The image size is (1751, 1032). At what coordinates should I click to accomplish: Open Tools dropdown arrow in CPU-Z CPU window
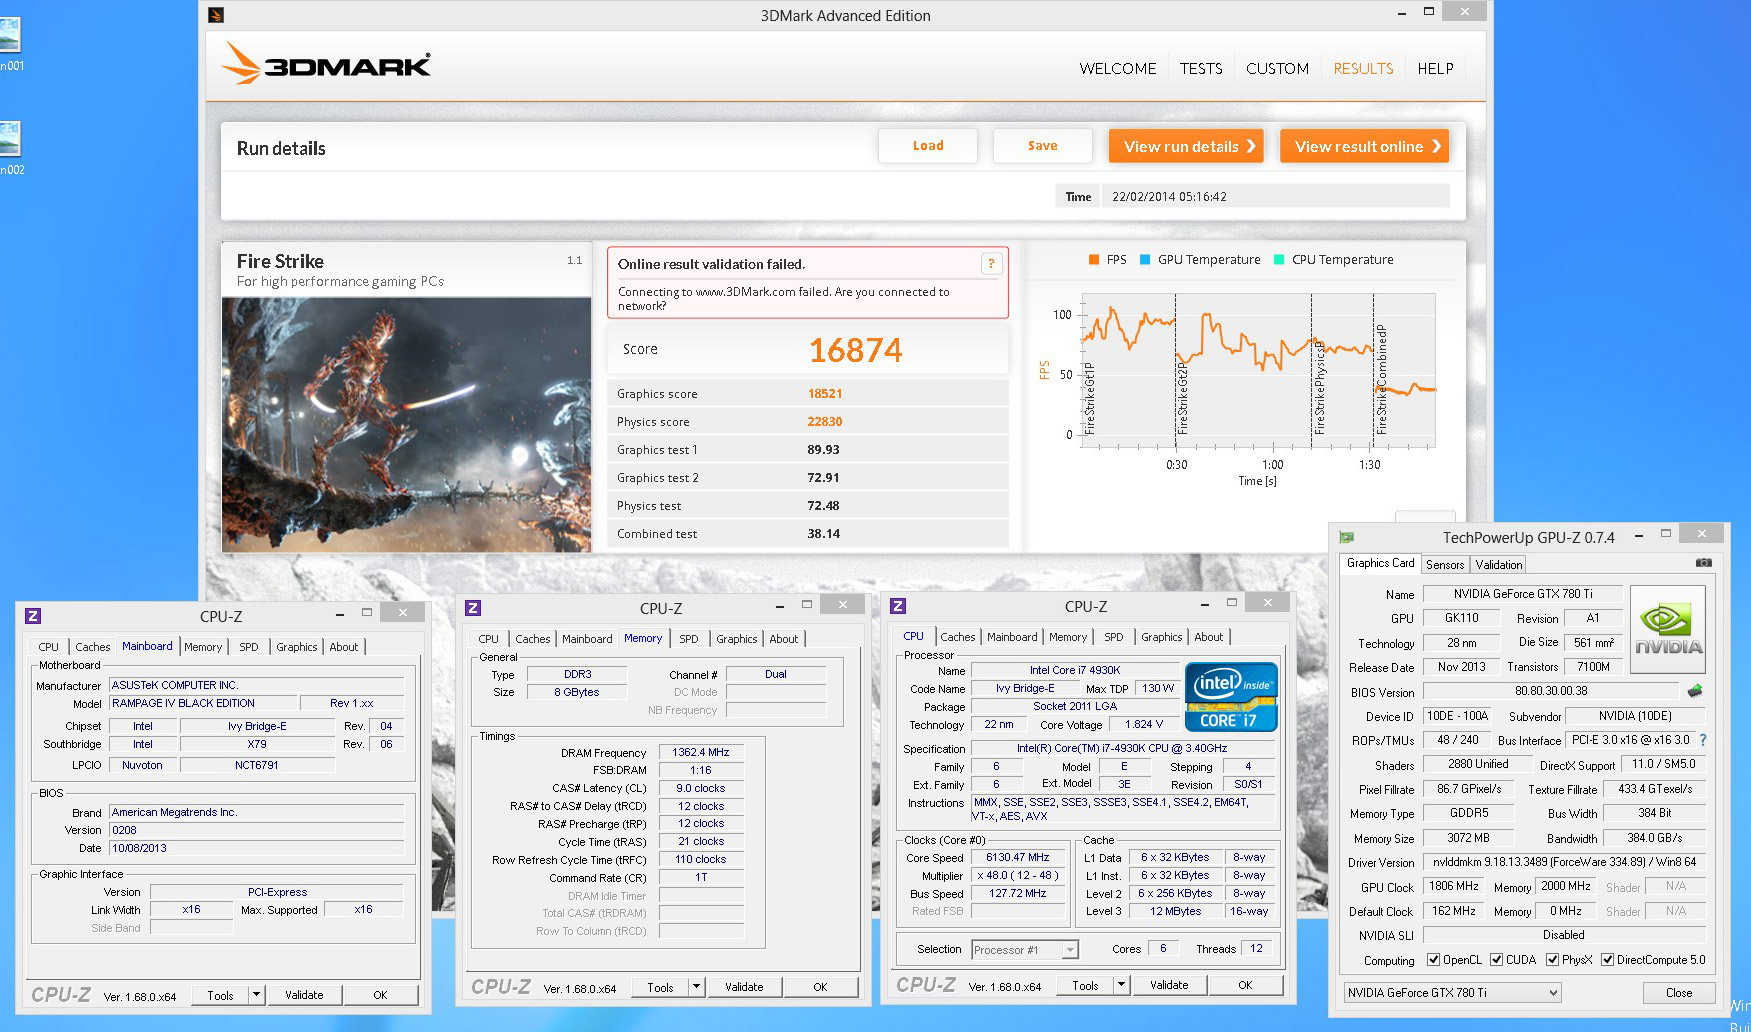click(1121, 985)
